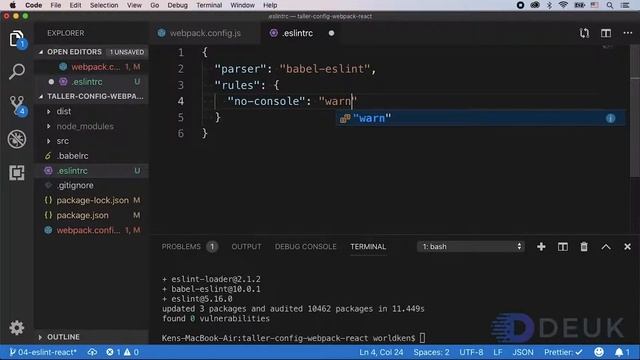
Task: Open the Notification Center list icon
Action: (x=625, y=5)
